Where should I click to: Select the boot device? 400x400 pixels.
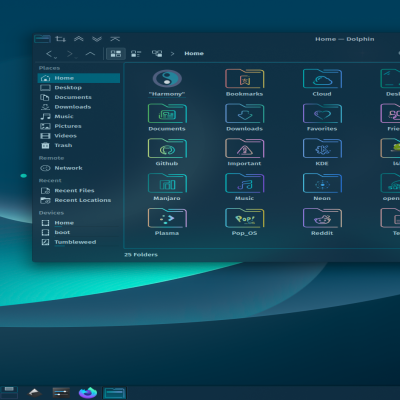click(x=79, y=232)
